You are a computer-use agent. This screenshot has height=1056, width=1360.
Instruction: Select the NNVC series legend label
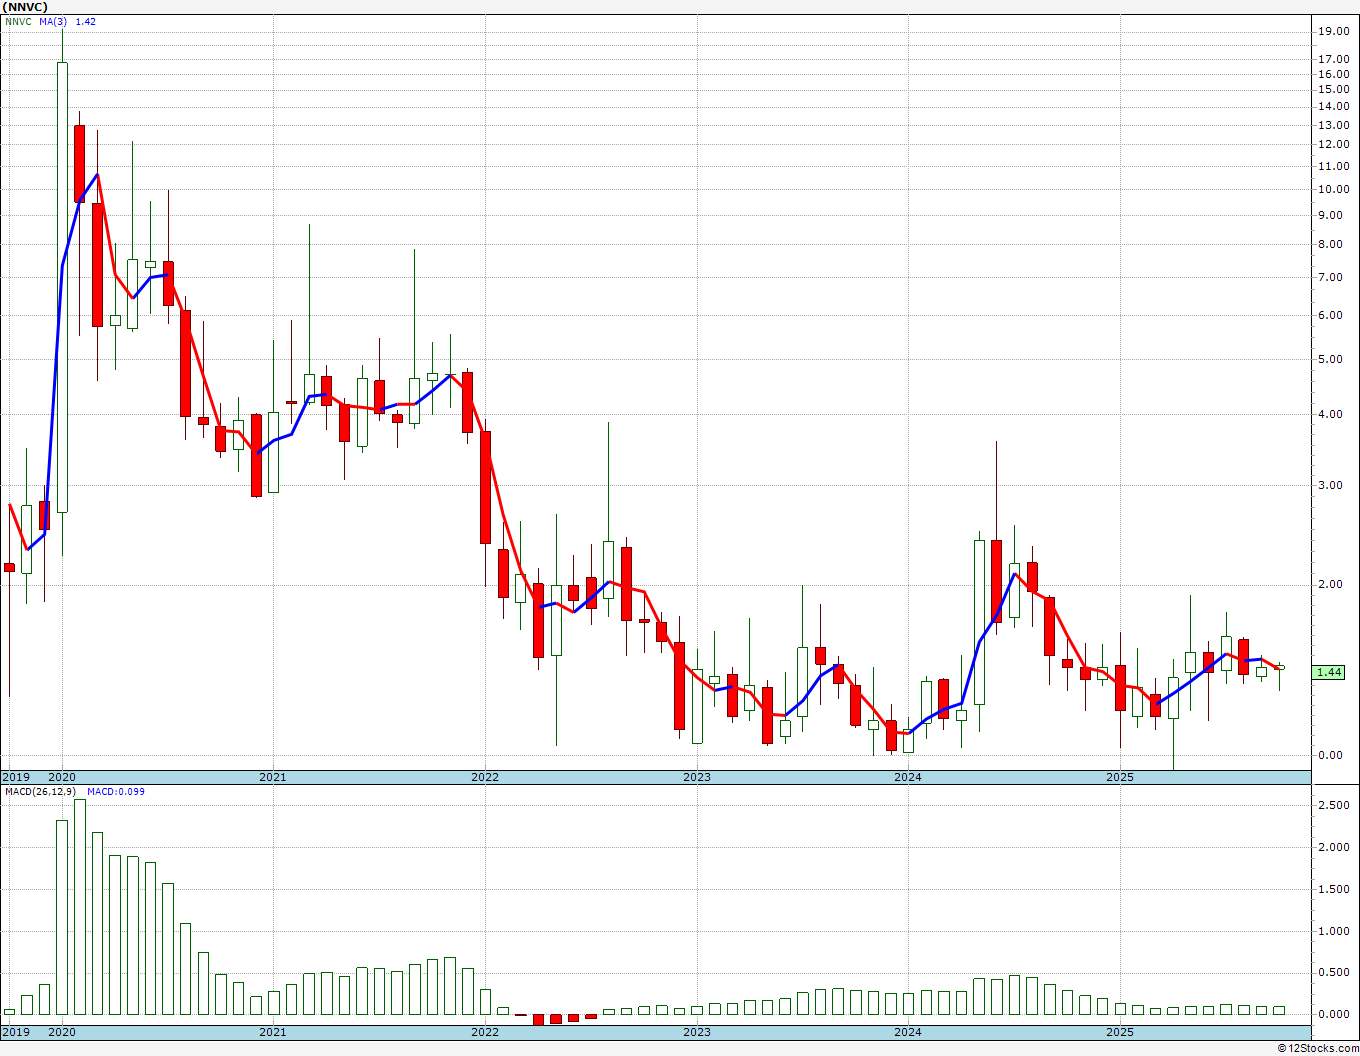18,21
